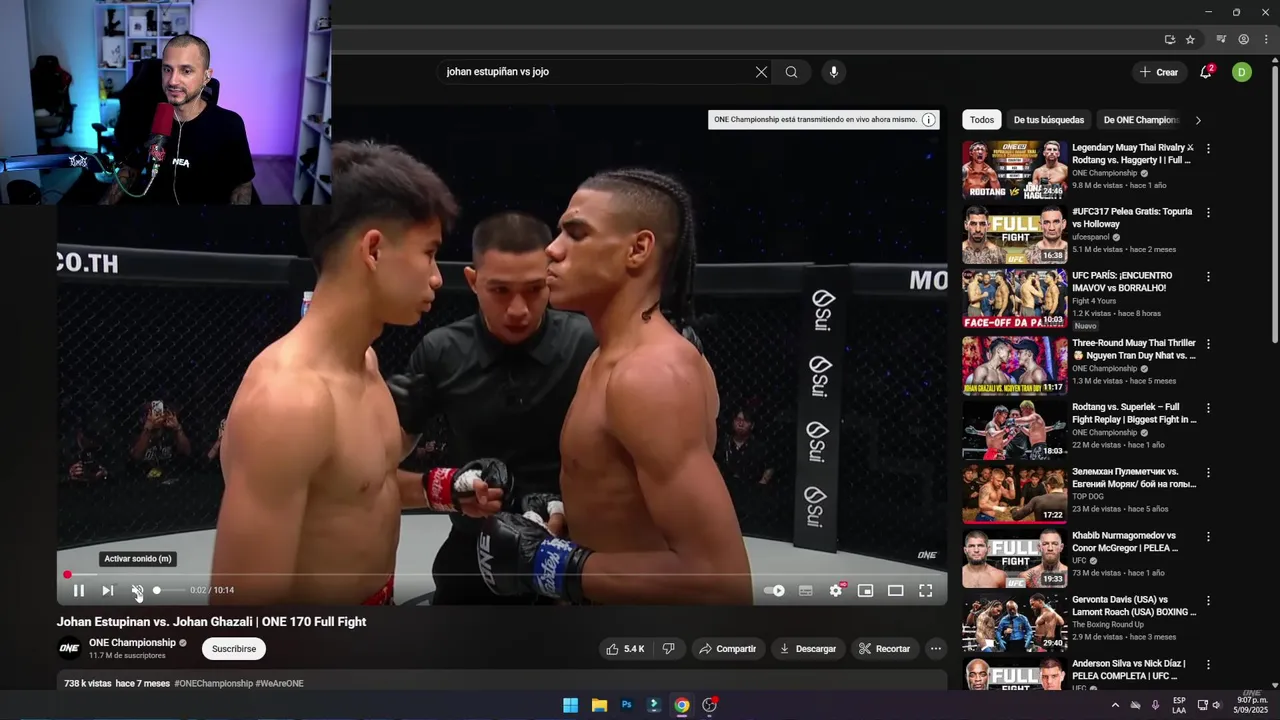Select the De ONE Champions chip
This screenshot has width=1280, height=720.
[x=1141, y=120]
